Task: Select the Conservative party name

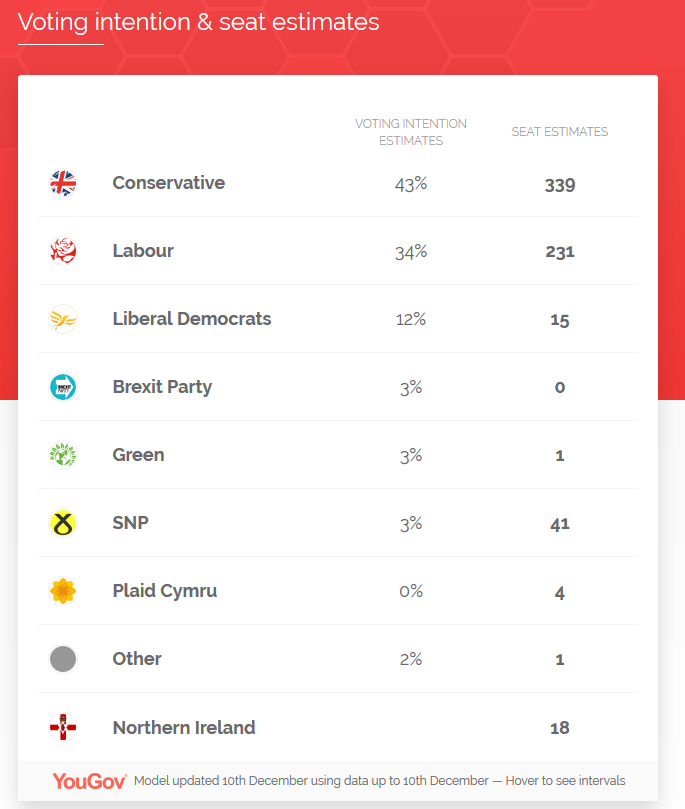Action: tap(168, 183)
